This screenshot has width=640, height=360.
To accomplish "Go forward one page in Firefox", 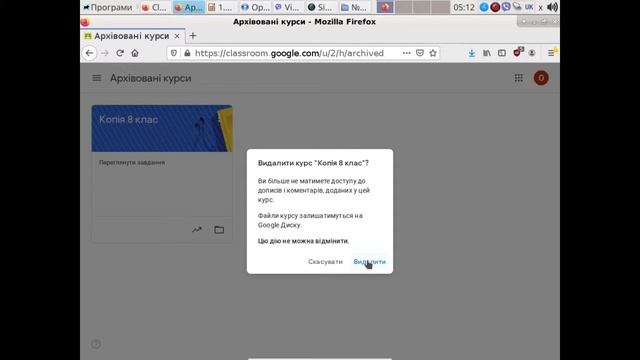I will (x=105, y=53).
